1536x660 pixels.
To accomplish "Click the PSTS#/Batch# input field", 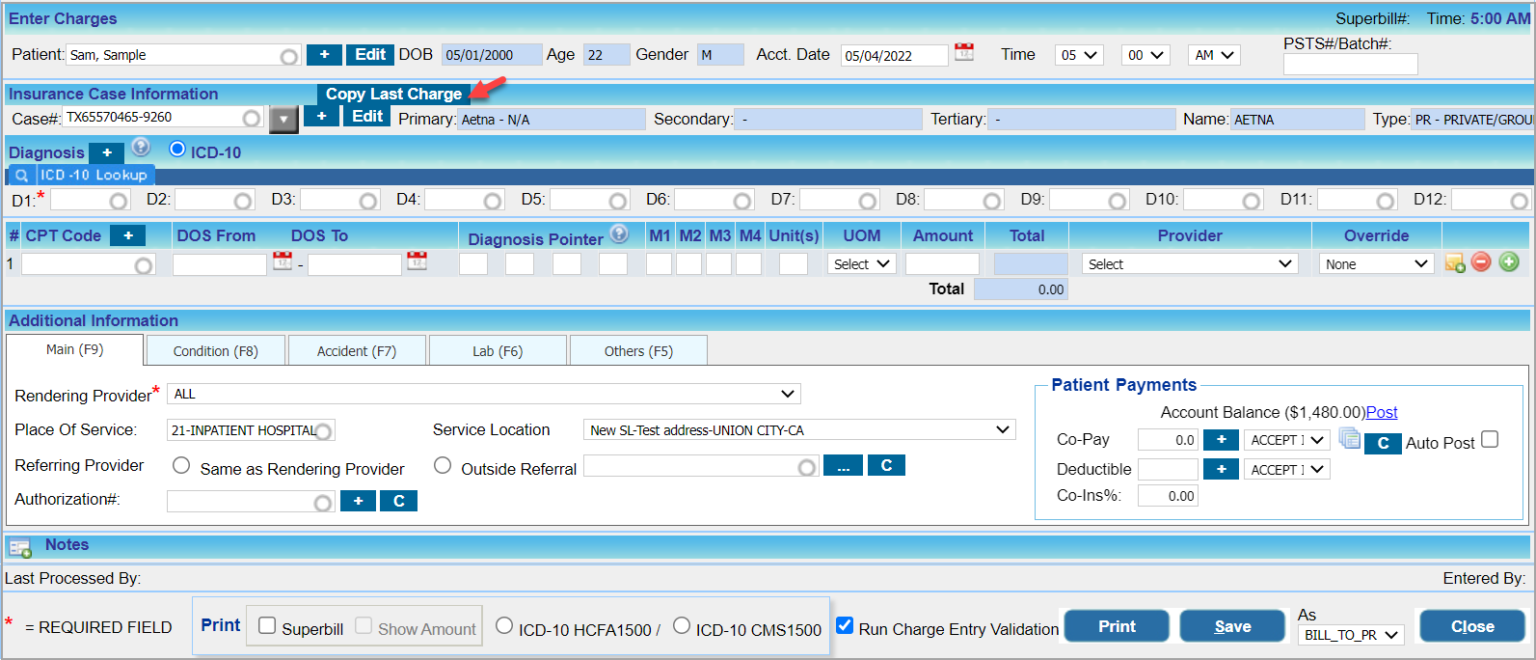I will (1350, 64).
